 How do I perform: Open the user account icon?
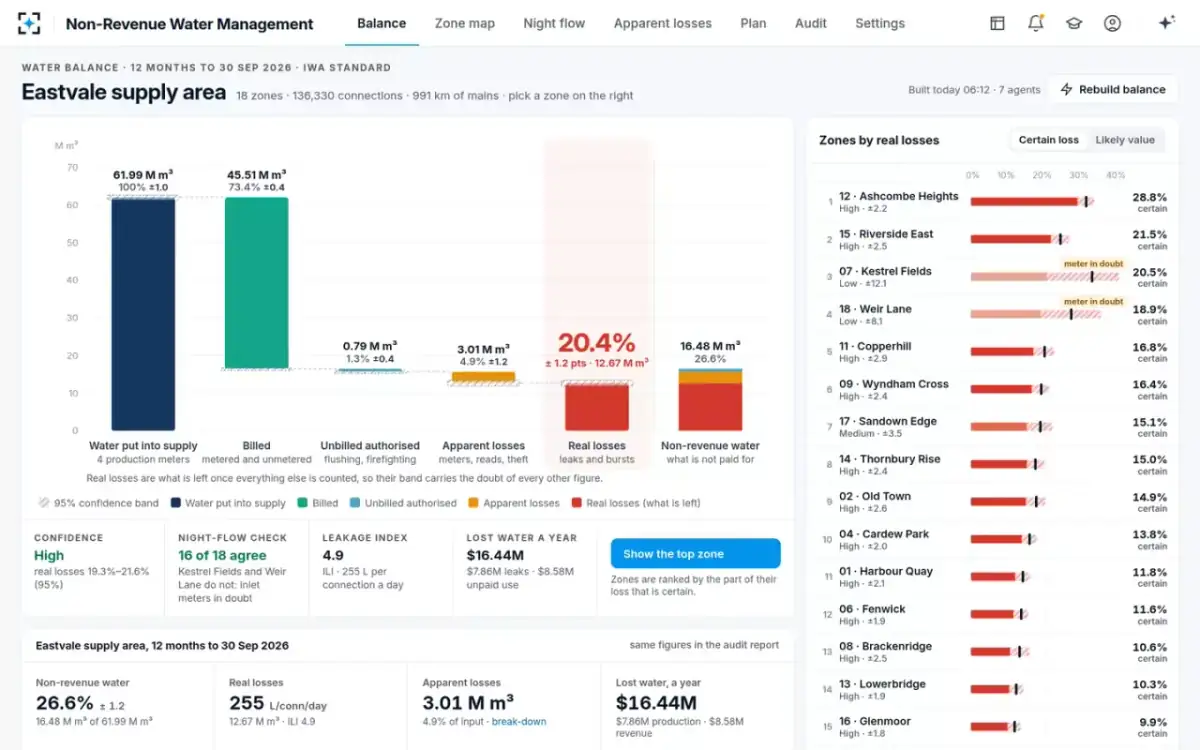tap(1112, 23)
